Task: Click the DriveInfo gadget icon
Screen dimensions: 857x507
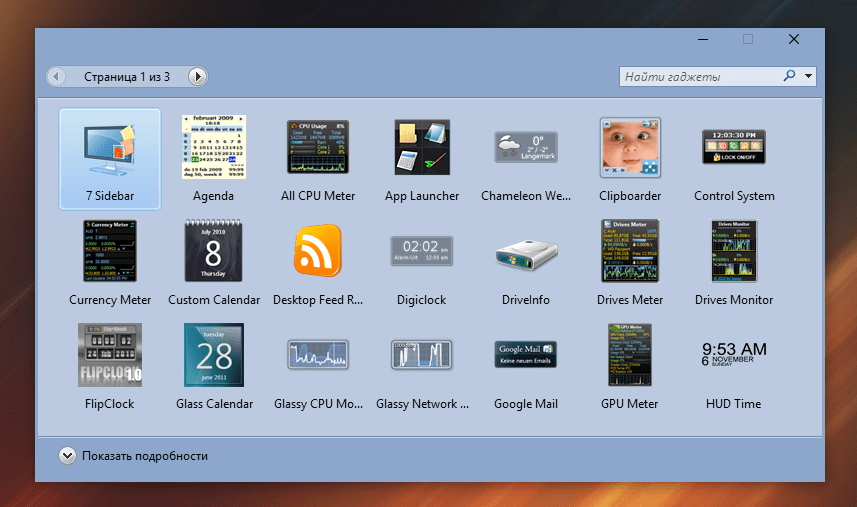Action: tap(526, 251)
